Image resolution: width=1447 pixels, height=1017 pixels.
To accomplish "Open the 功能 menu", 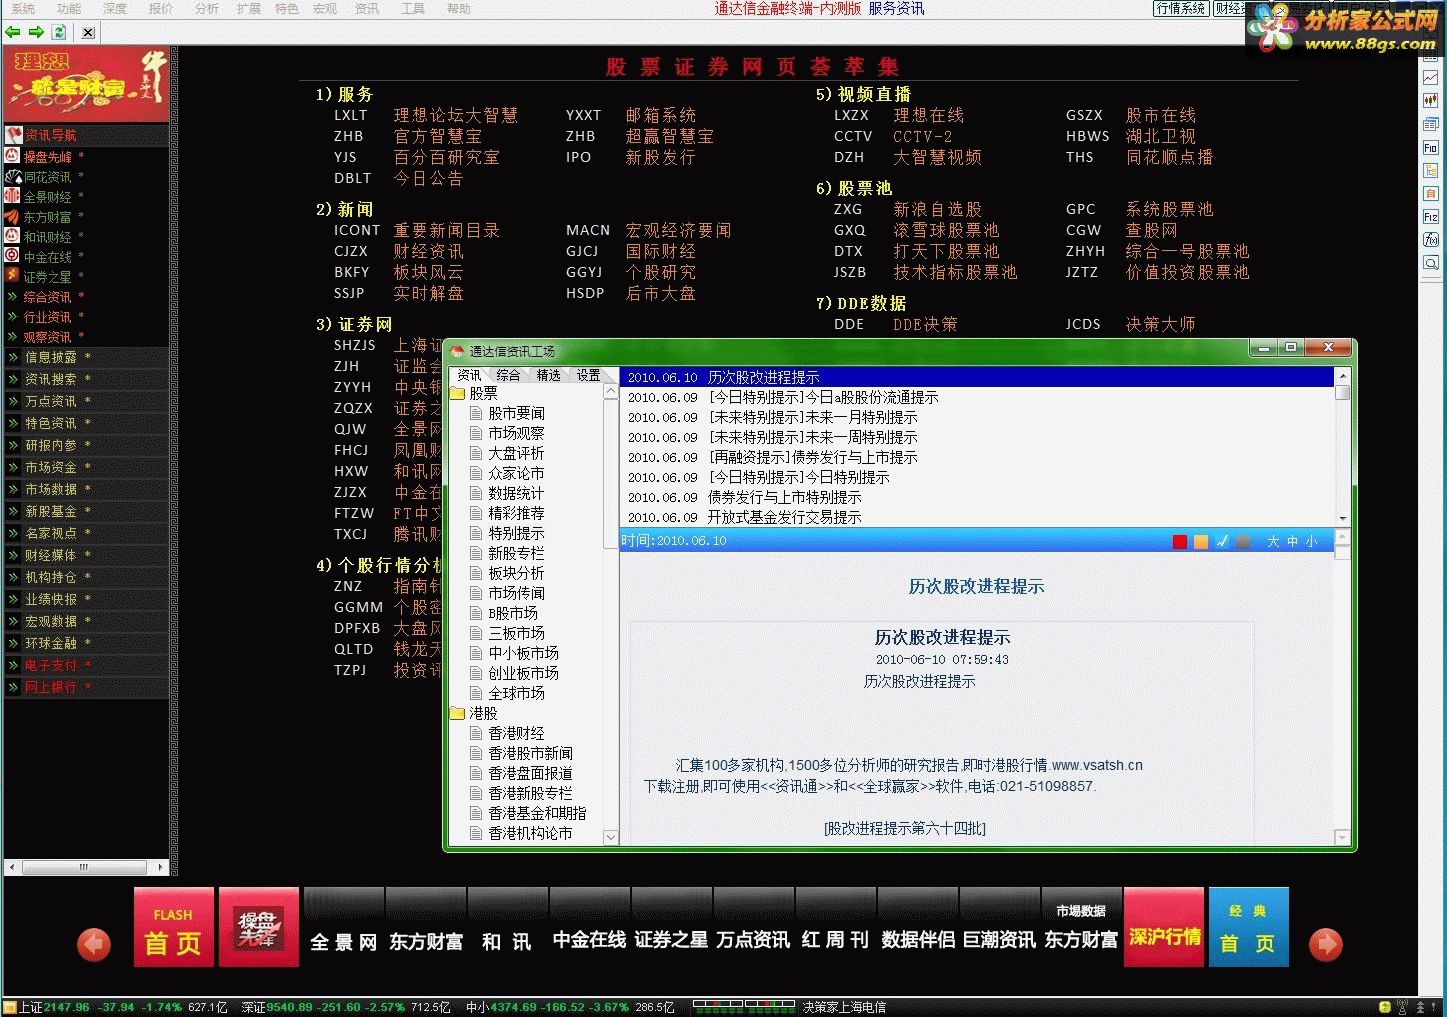I will point(69,8).
